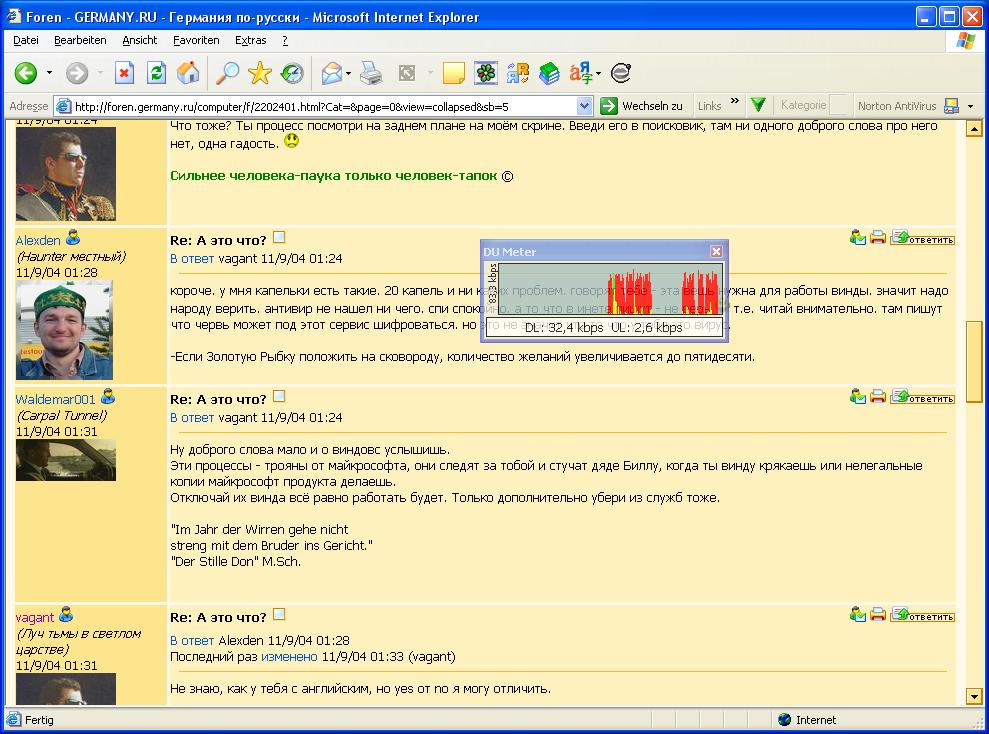This screenshot has width=989, height=734.
Task: Click ответить in Alexden's post
Action: click(x=922, y=238)
